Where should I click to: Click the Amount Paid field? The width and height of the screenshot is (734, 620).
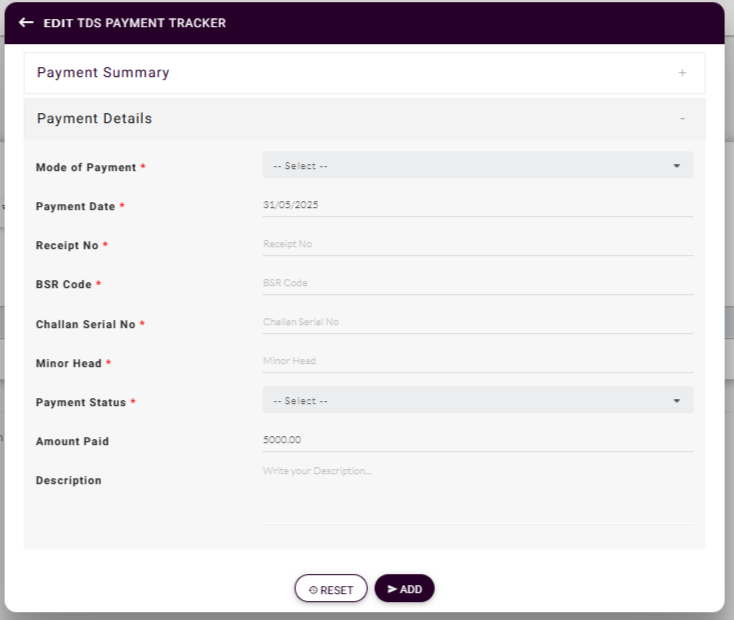pos(477,440)
